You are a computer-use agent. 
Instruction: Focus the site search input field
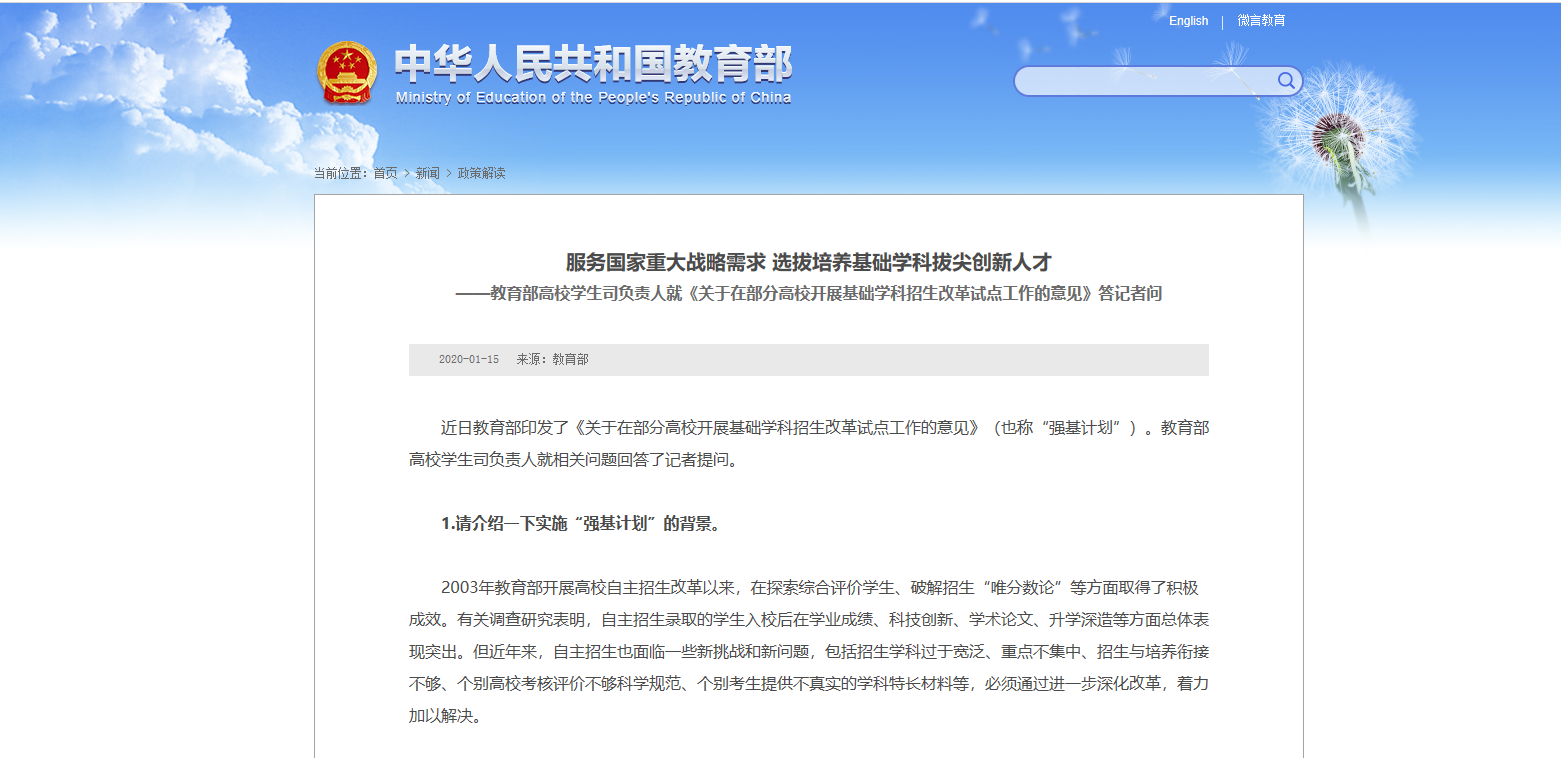click(x=1144, y=81)
